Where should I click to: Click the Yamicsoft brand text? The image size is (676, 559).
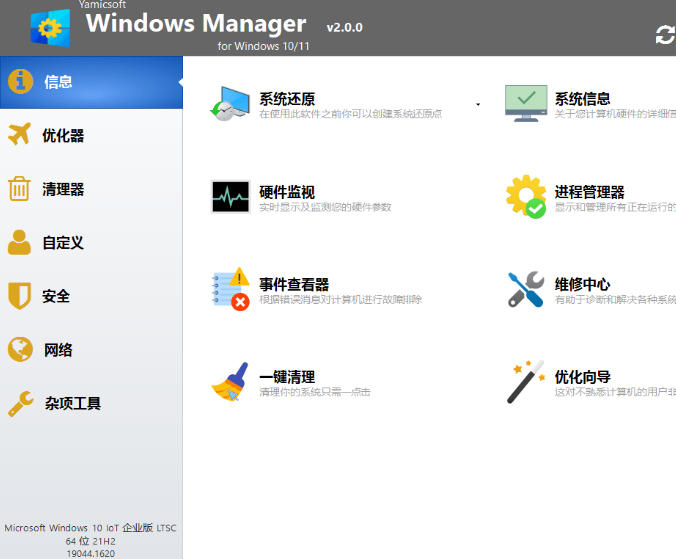pos(102,4)
